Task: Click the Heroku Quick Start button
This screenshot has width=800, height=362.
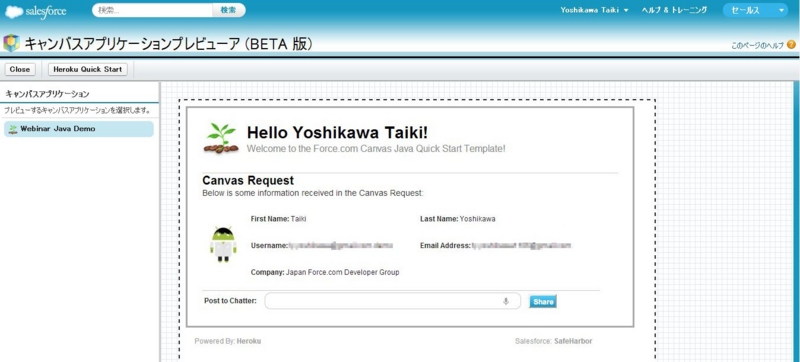Action: click(x=88, y=69)
